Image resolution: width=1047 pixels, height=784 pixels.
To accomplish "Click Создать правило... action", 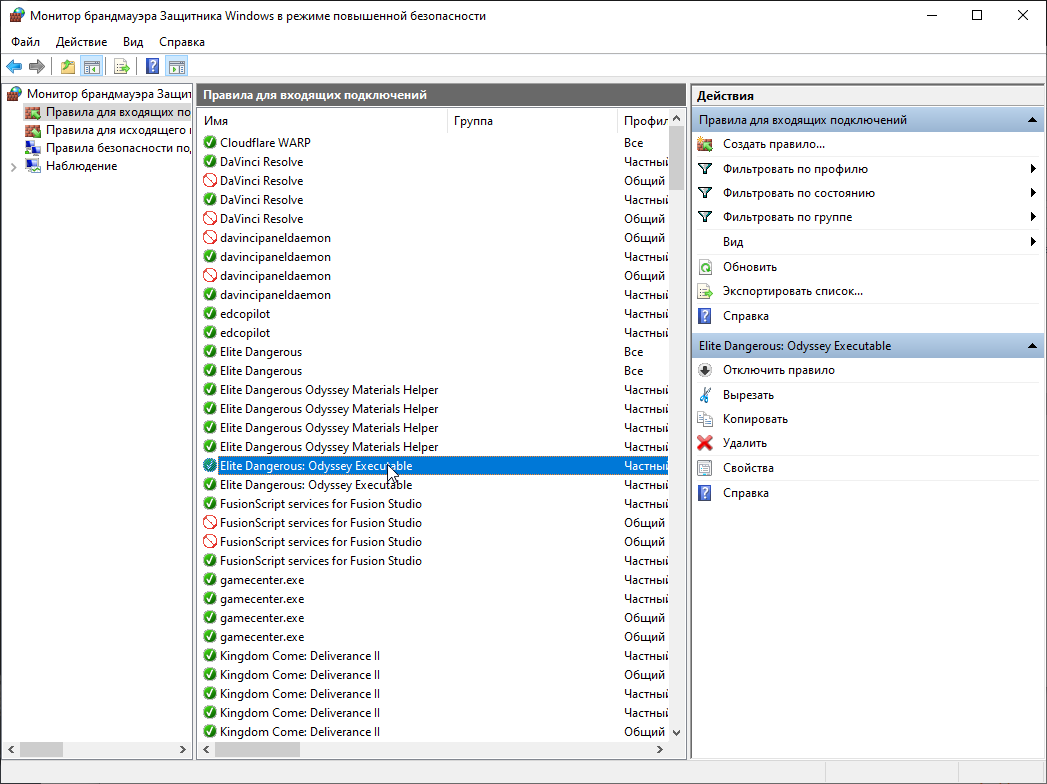I will coord(774,144).
